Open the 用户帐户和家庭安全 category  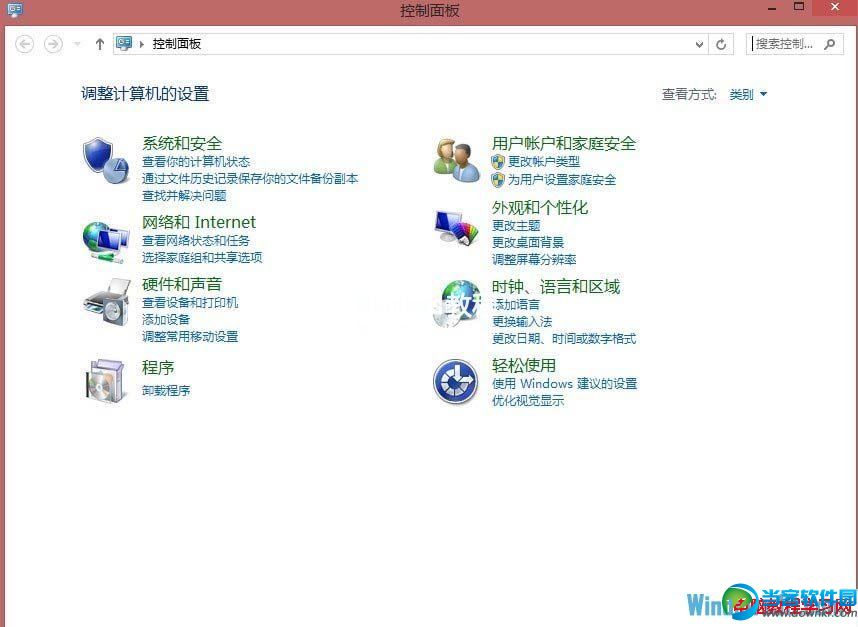(564, 143)
